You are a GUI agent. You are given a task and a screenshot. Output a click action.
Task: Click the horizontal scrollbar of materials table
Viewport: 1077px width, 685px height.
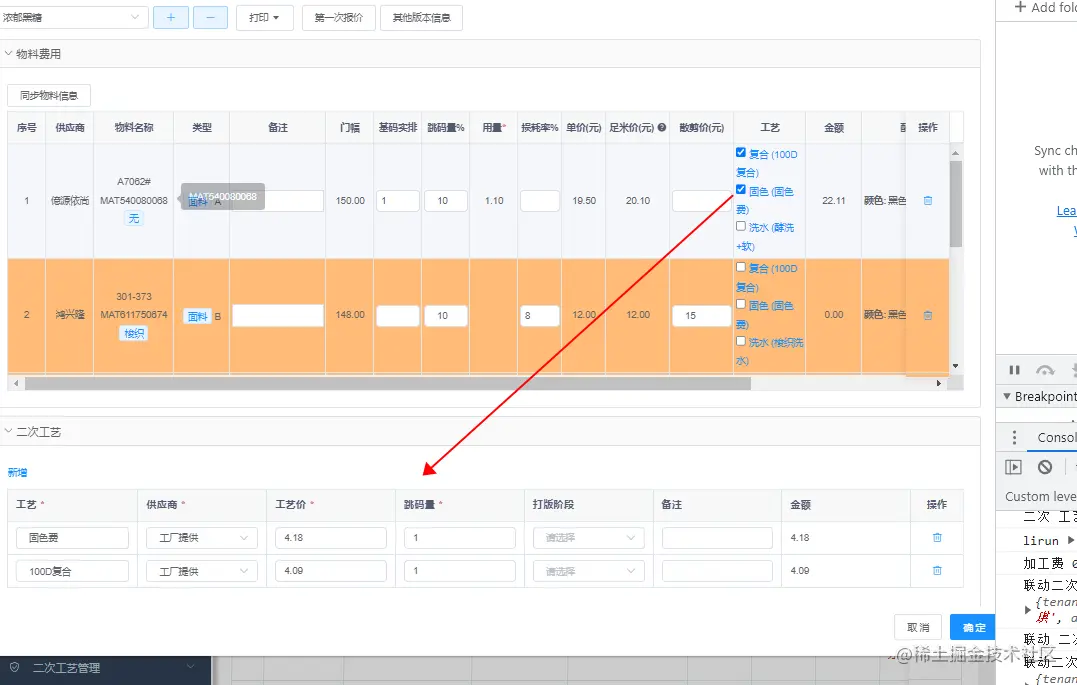click(x=388, y=383)
